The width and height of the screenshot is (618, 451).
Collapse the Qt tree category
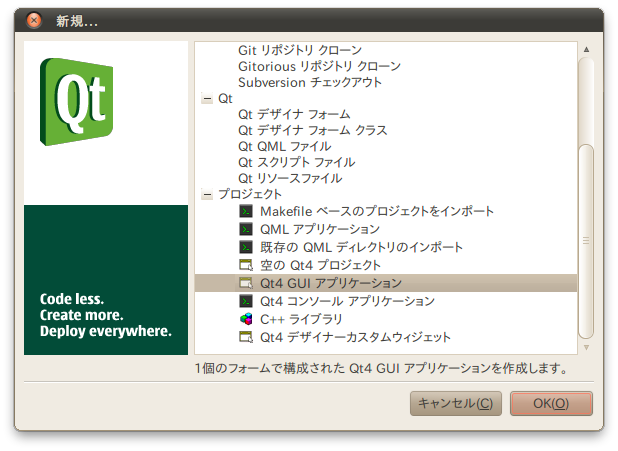click(207, 99)
